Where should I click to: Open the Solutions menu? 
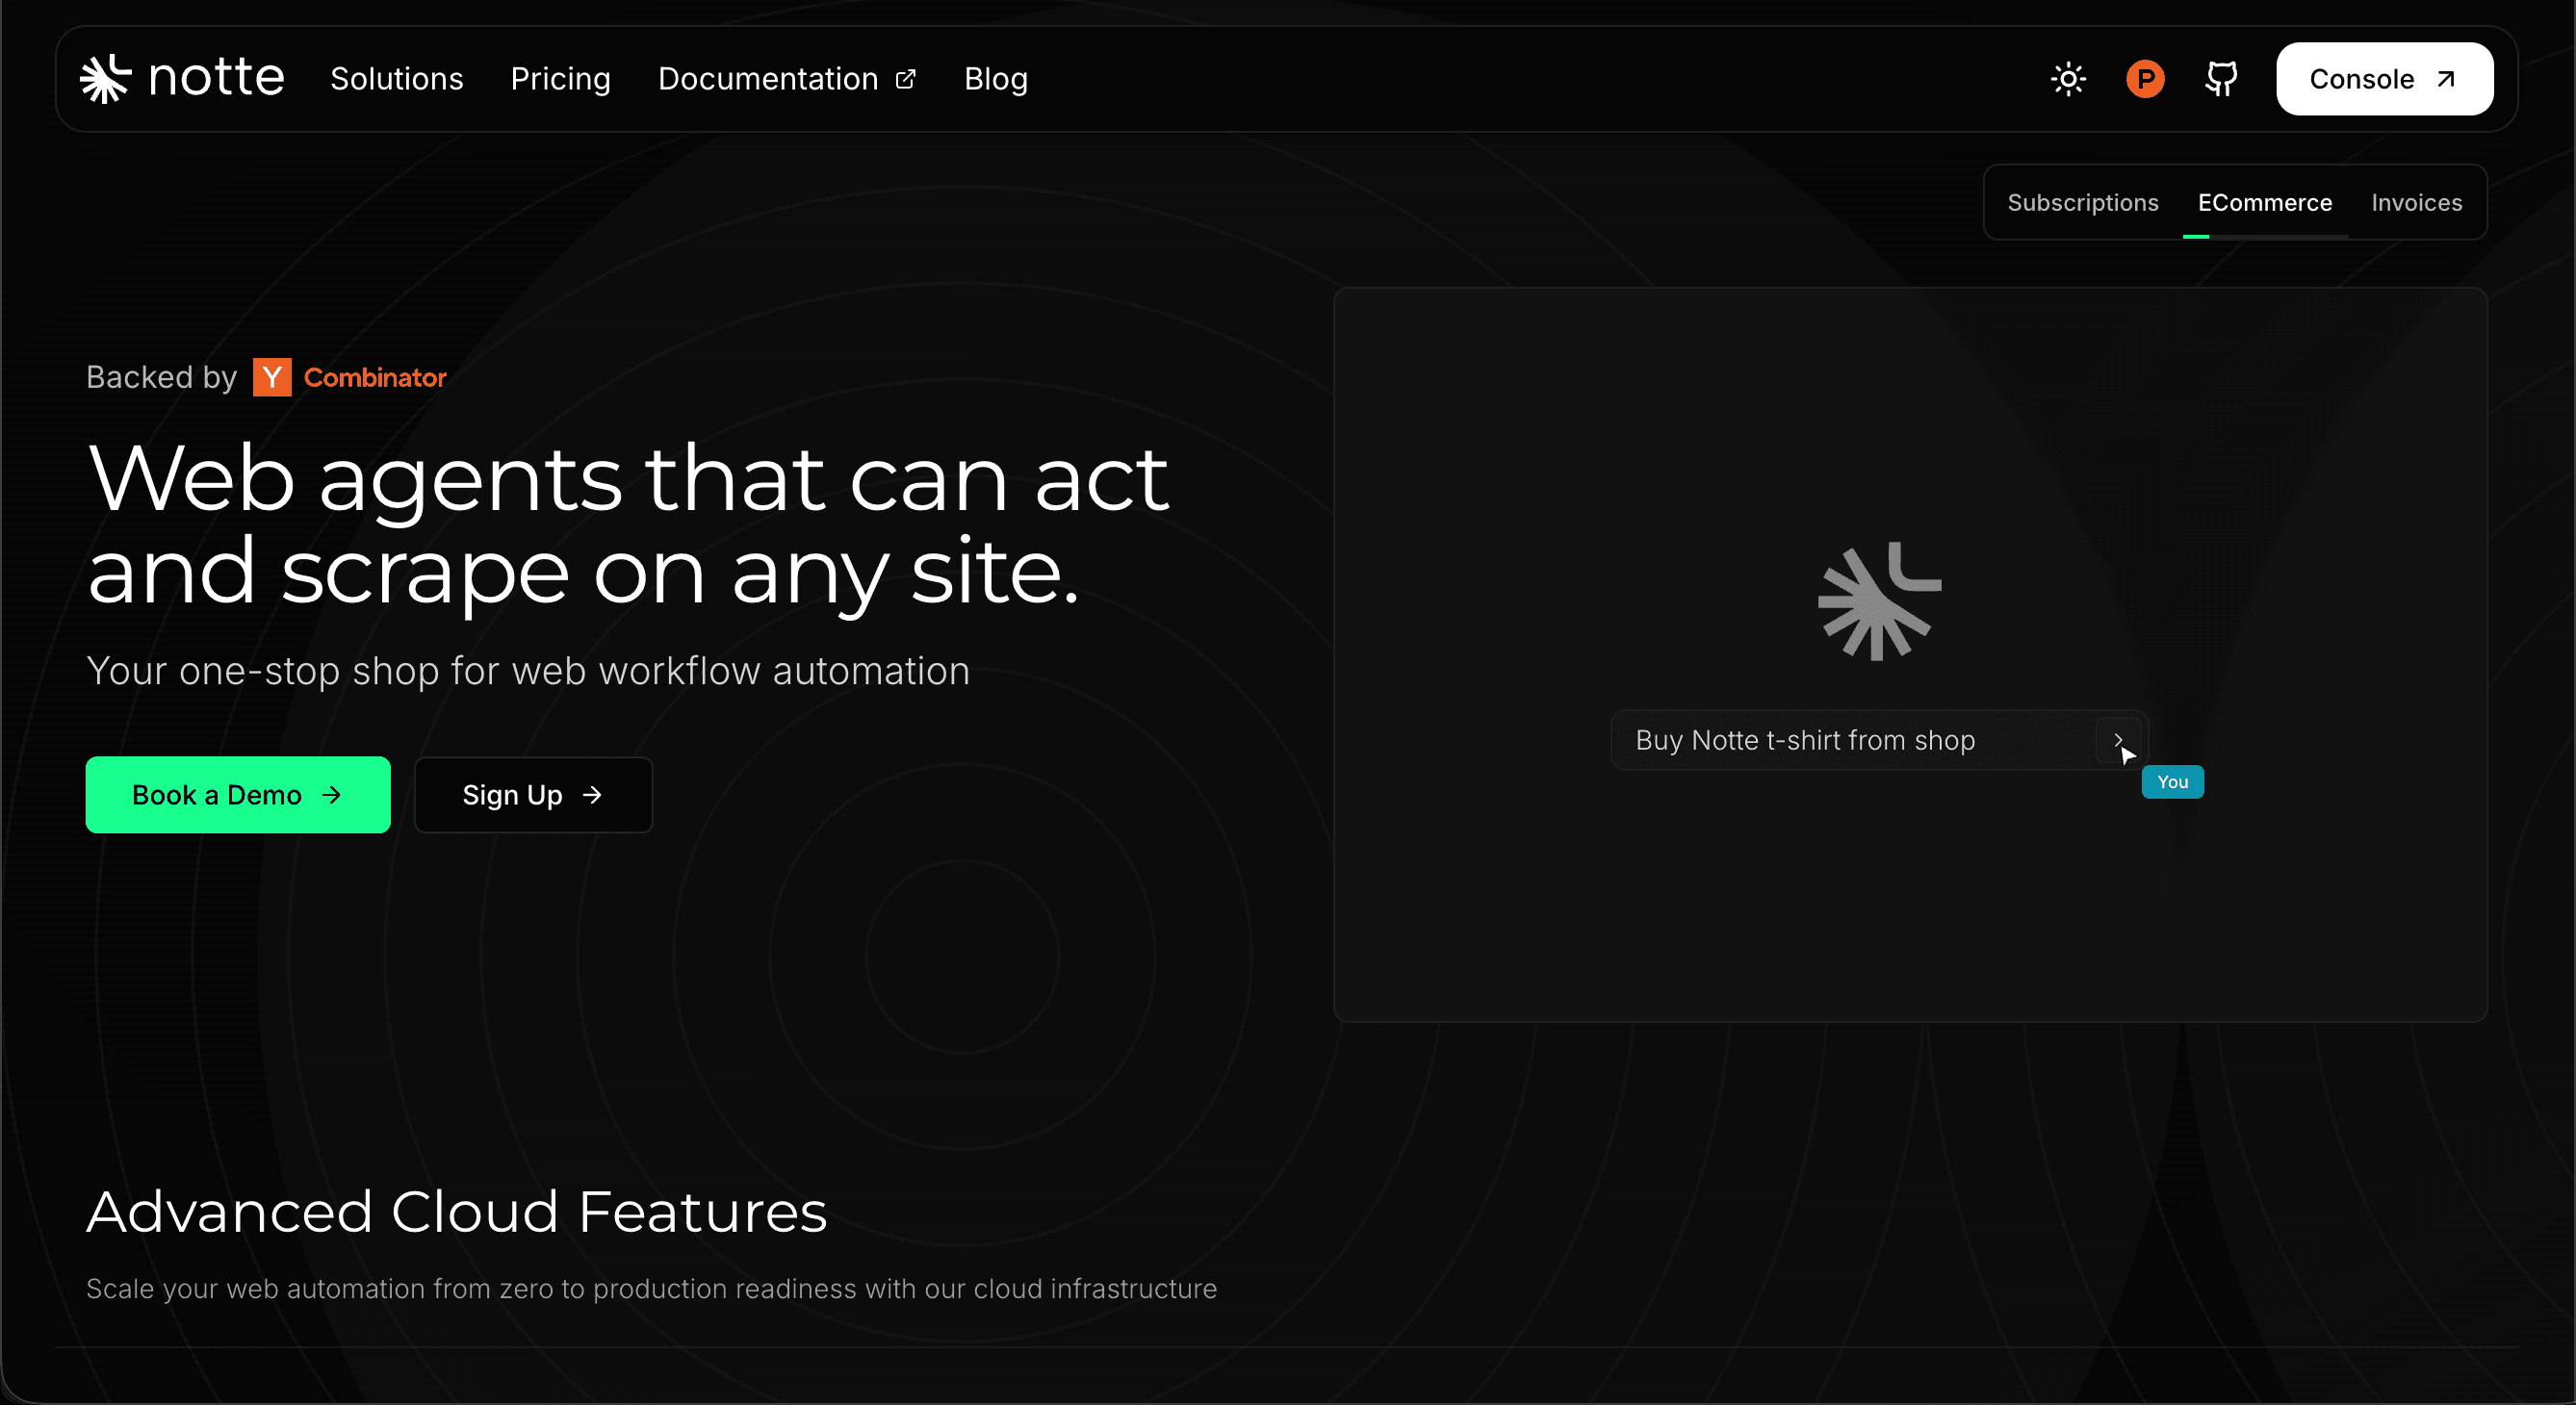[397, 79]
